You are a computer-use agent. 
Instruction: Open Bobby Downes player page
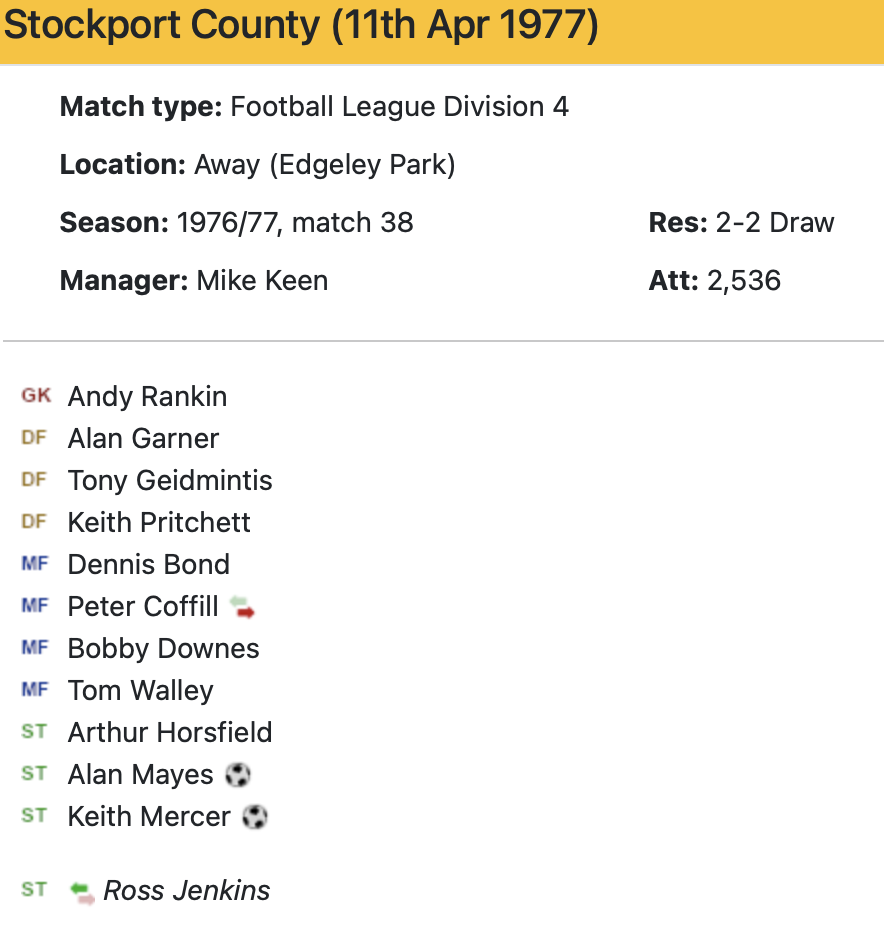(x=163, y=649)
